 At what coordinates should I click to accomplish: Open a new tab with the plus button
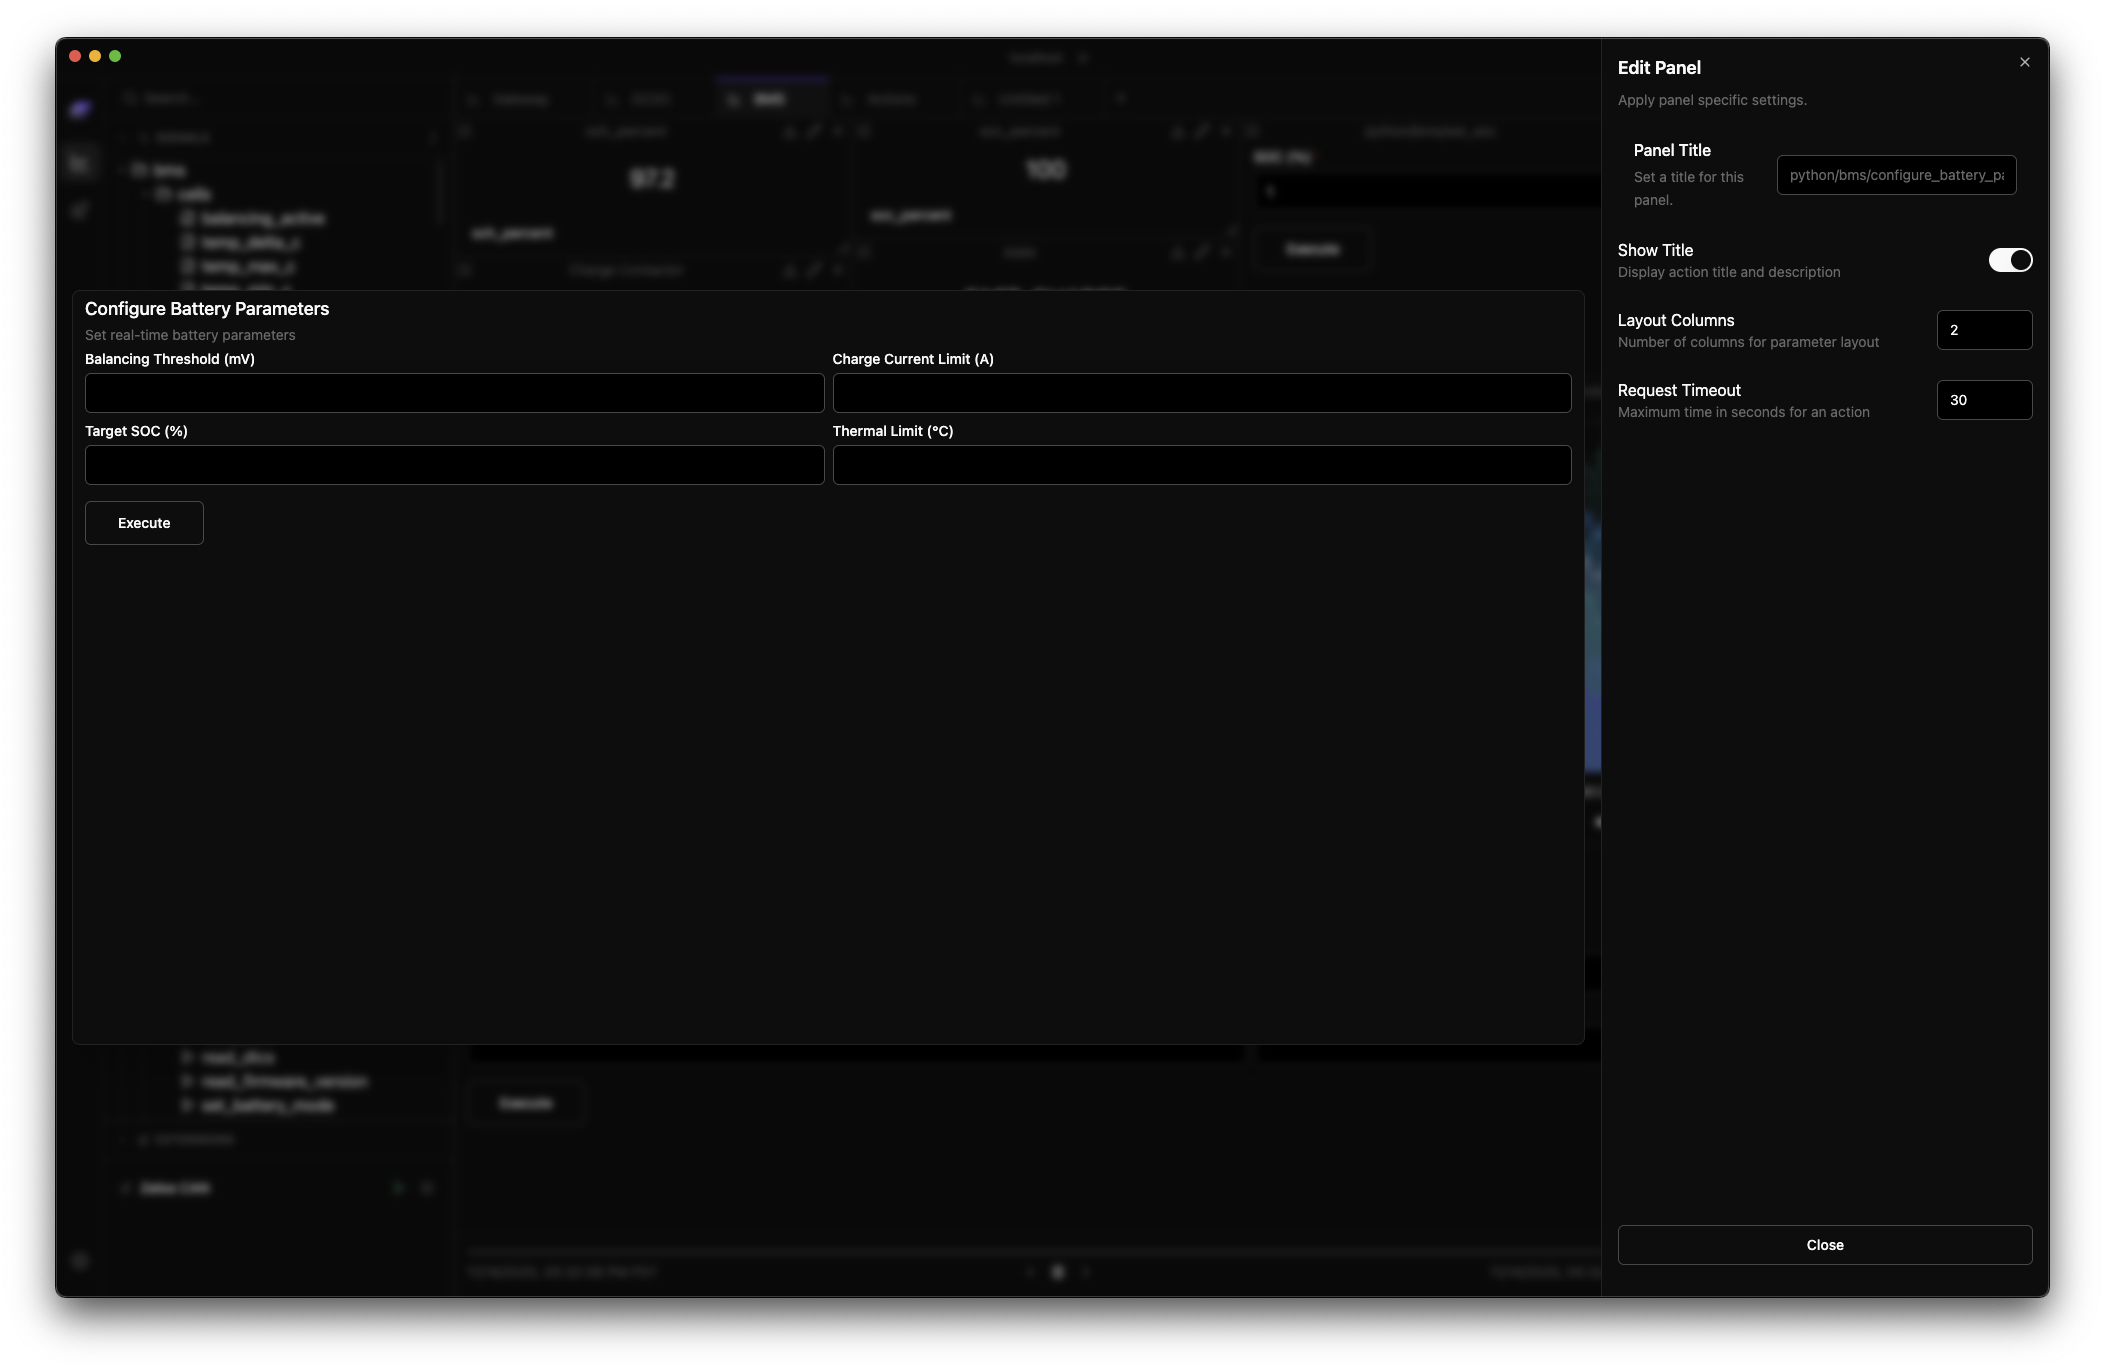[x=1120, y=98]
